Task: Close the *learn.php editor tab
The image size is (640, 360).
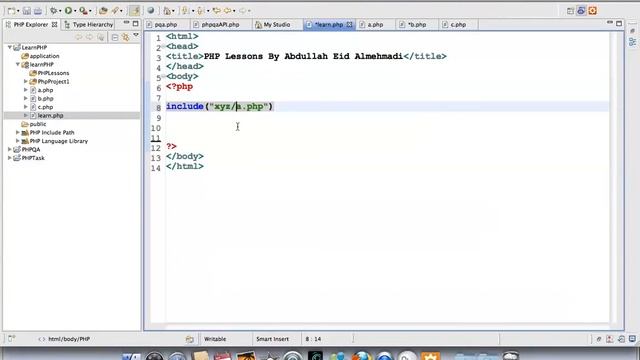Action: point(349,24)
